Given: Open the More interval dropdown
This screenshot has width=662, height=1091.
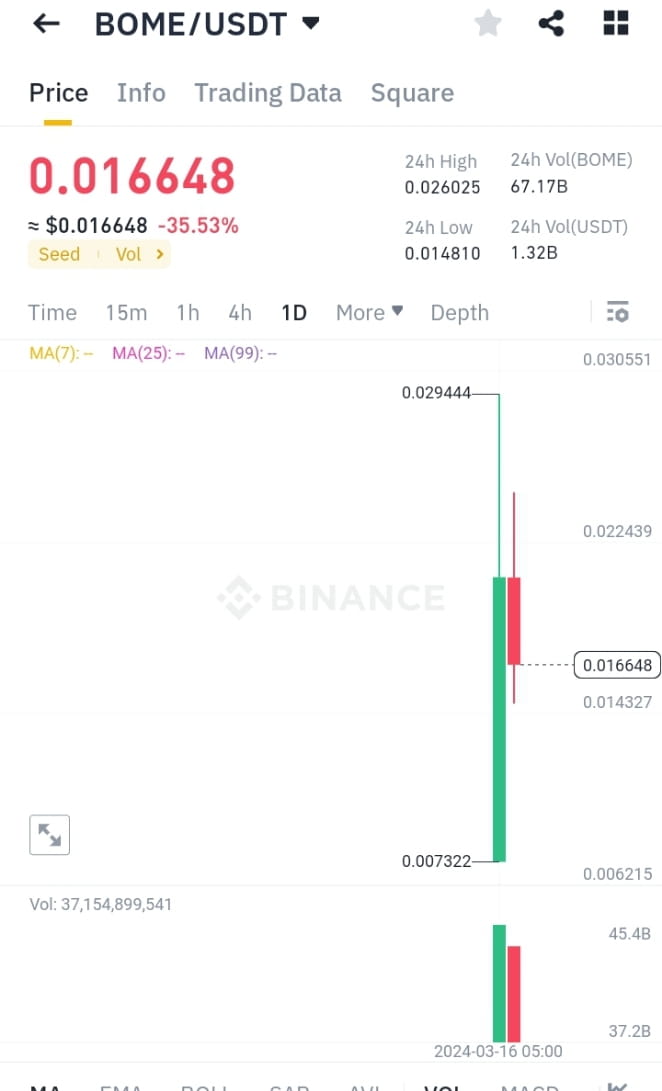Looking at the screenshot, I should coord(368,312).
